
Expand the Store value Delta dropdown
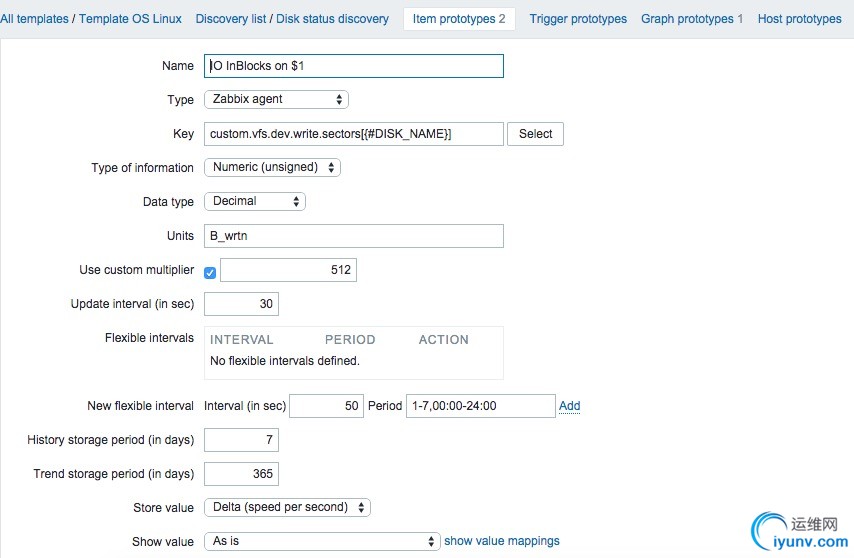(x=287, y=507)
